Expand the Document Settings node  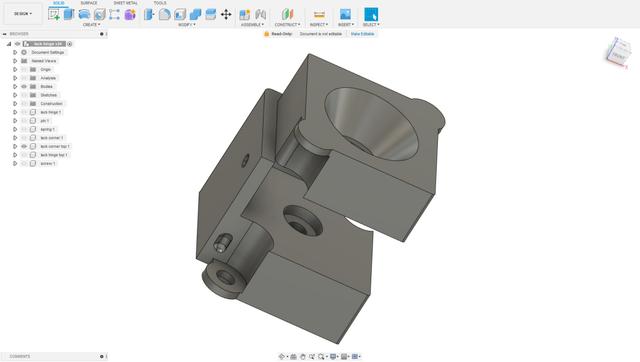coord(15,52)
